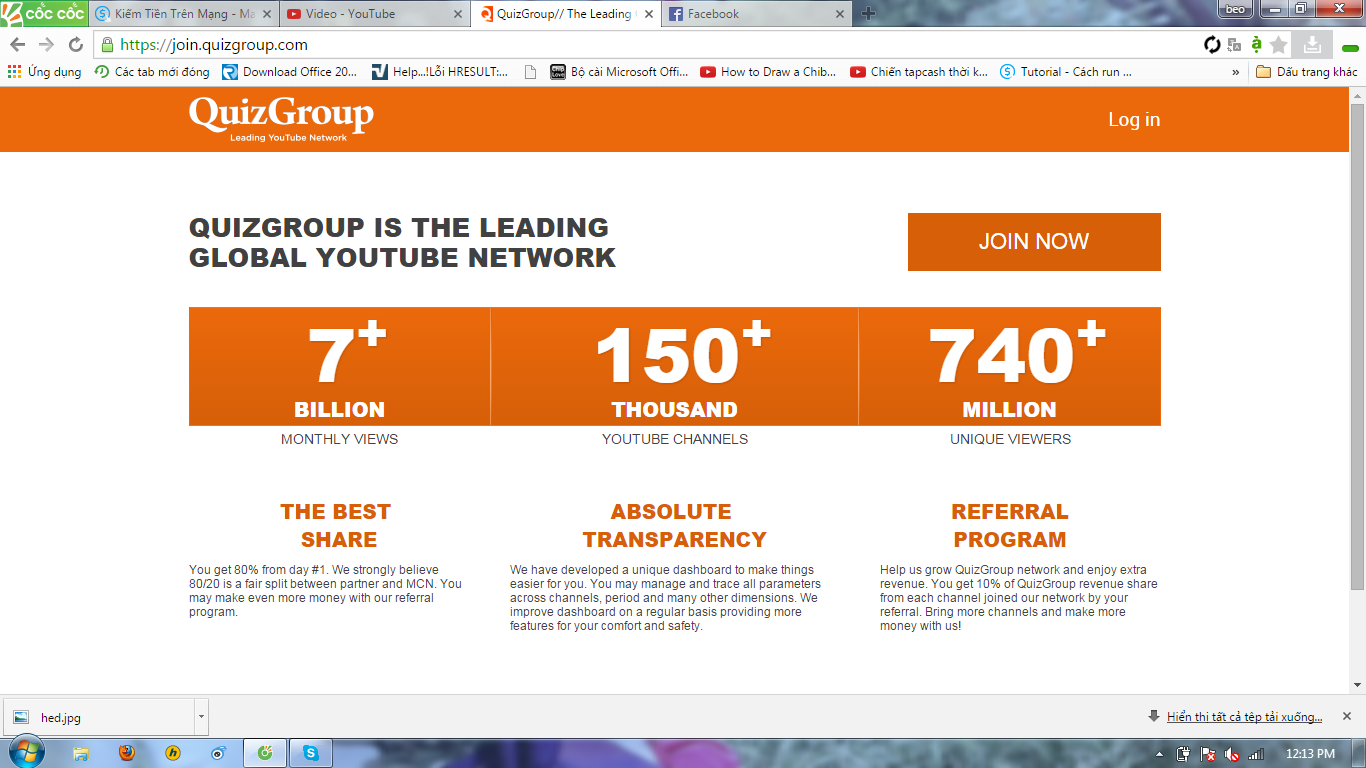Open the Windows Start menu
Viewport: 1366px width, 768px height.
click(x=26, y=753)
